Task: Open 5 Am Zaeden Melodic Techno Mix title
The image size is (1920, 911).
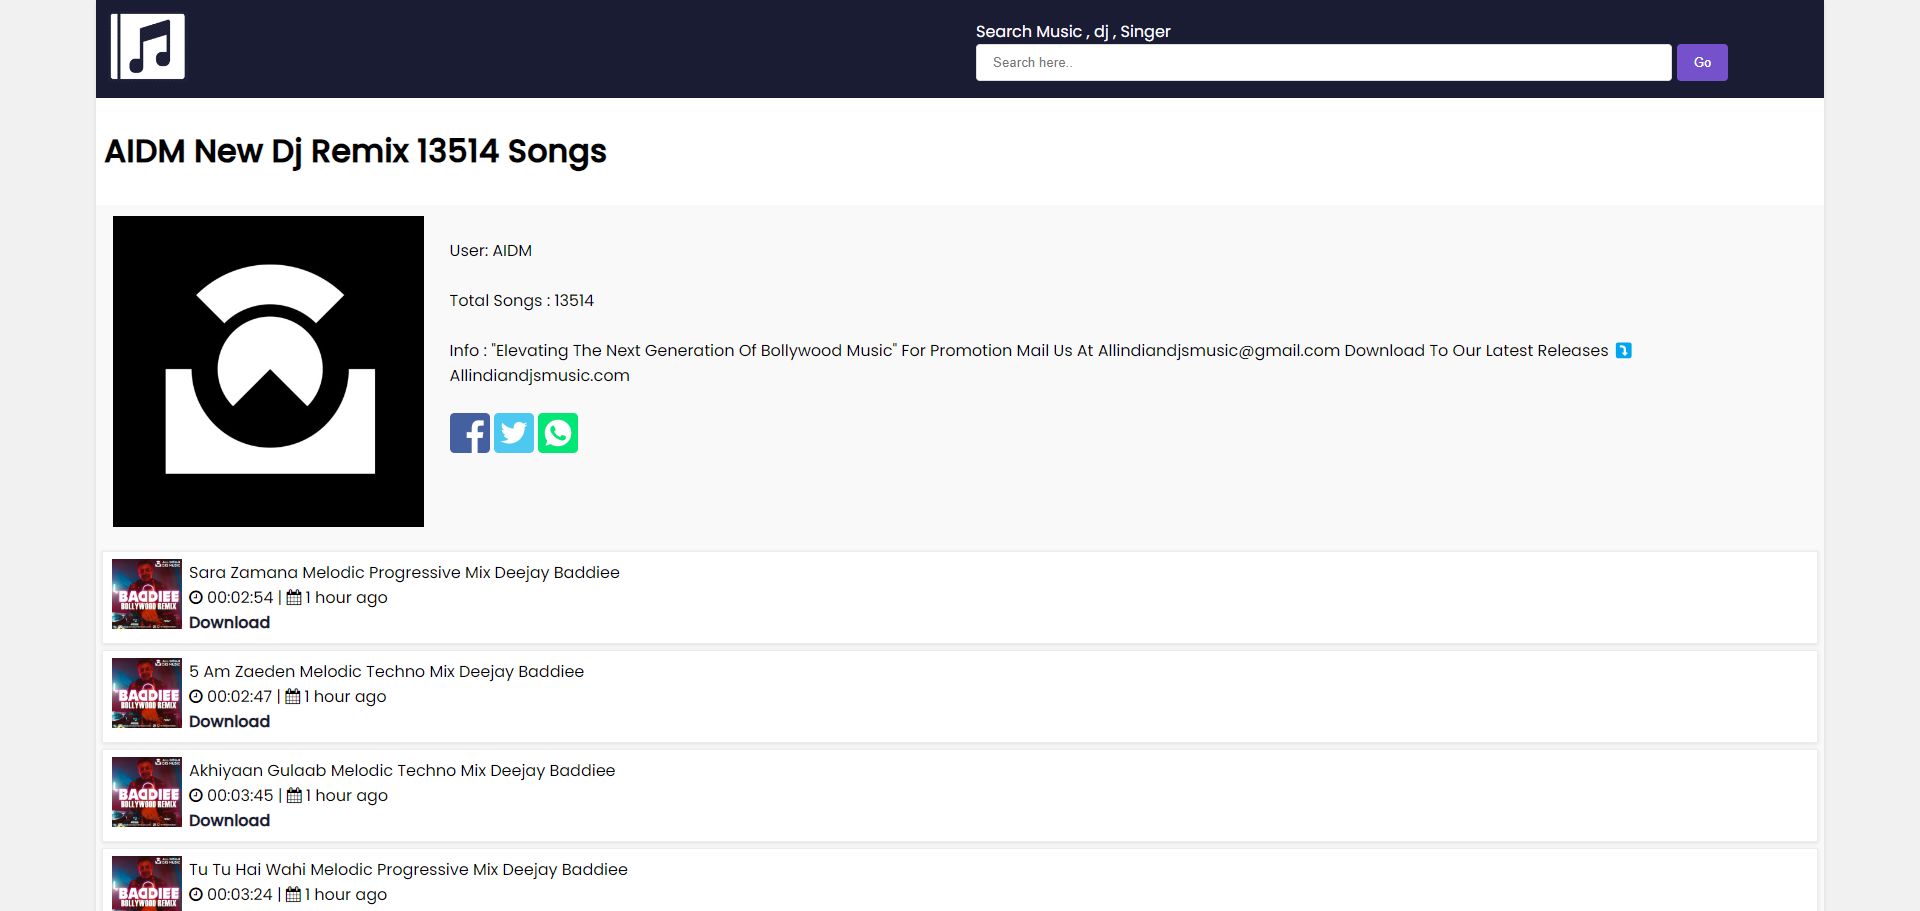Action: (386, 671)
